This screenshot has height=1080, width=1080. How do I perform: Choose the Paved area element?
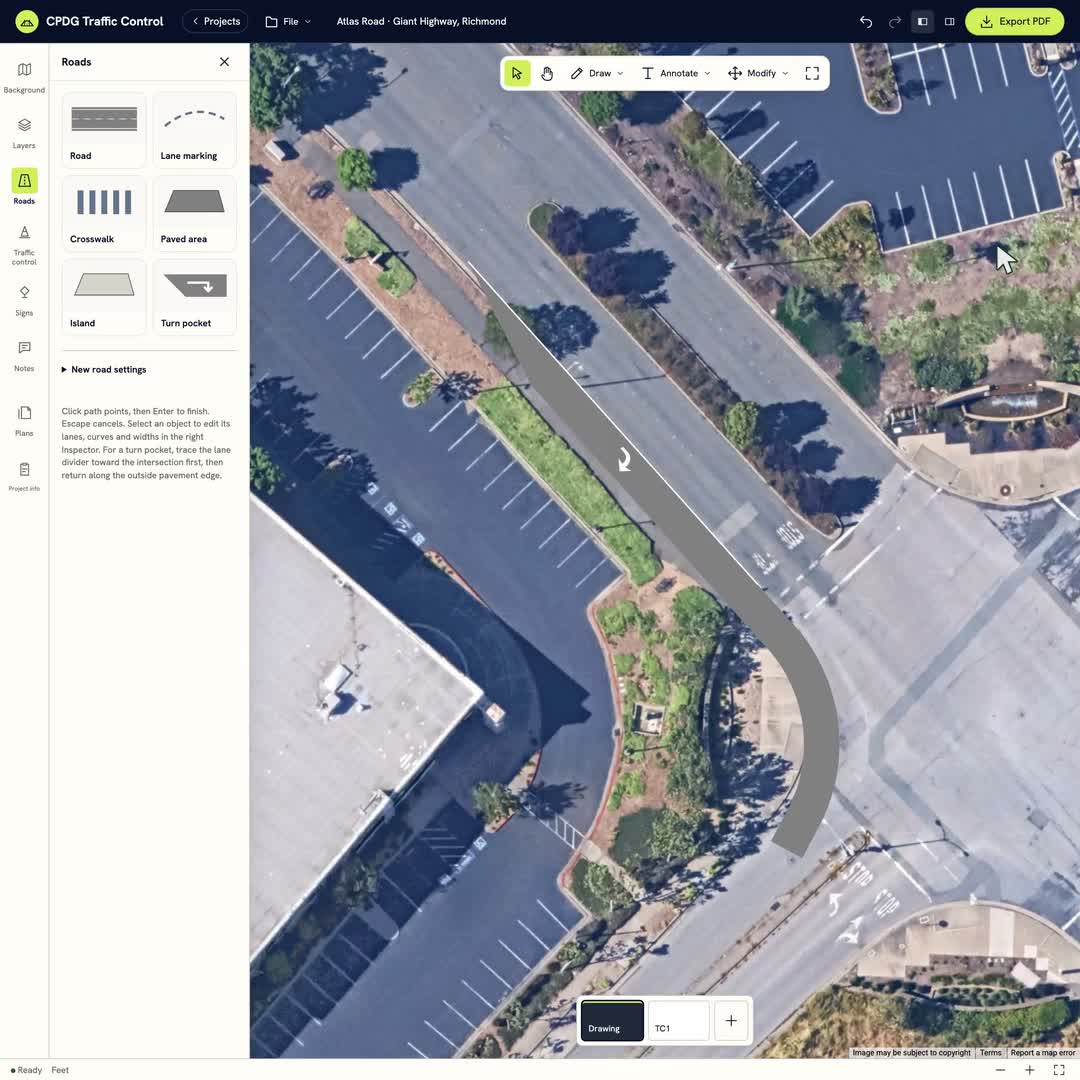[x=194, y=214]
